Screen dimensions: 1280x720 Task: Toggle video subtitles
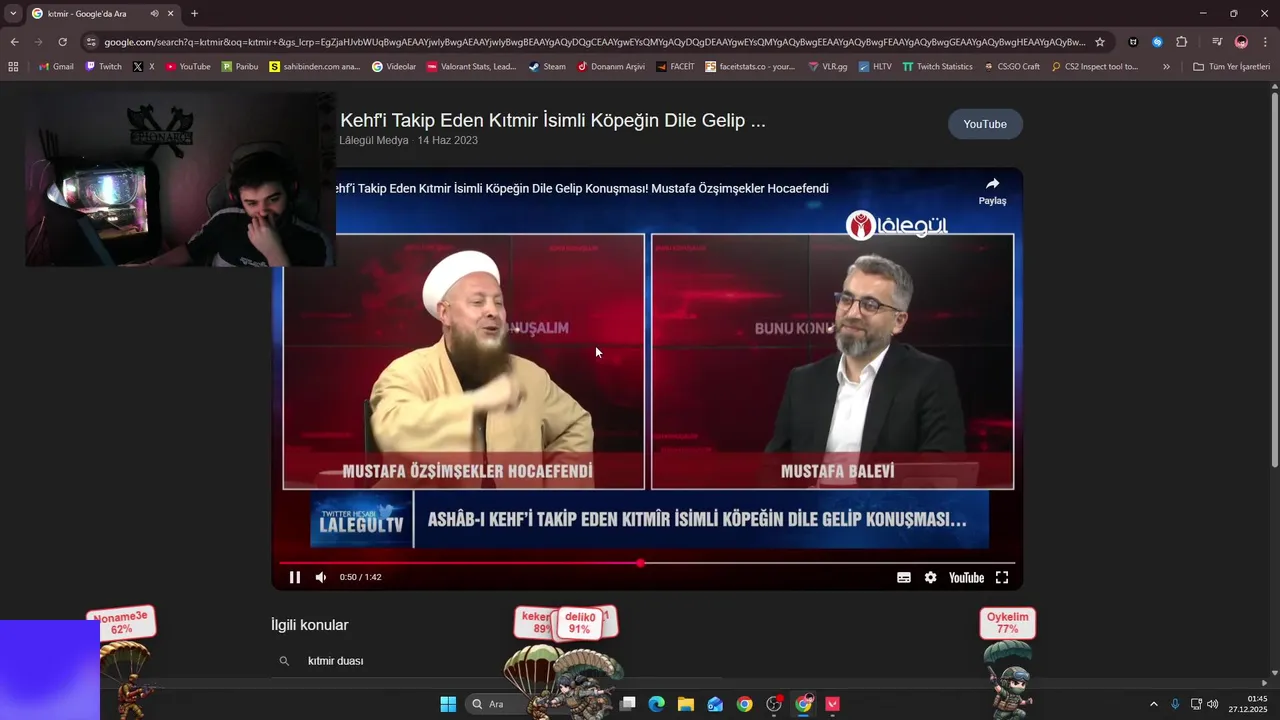904,577
